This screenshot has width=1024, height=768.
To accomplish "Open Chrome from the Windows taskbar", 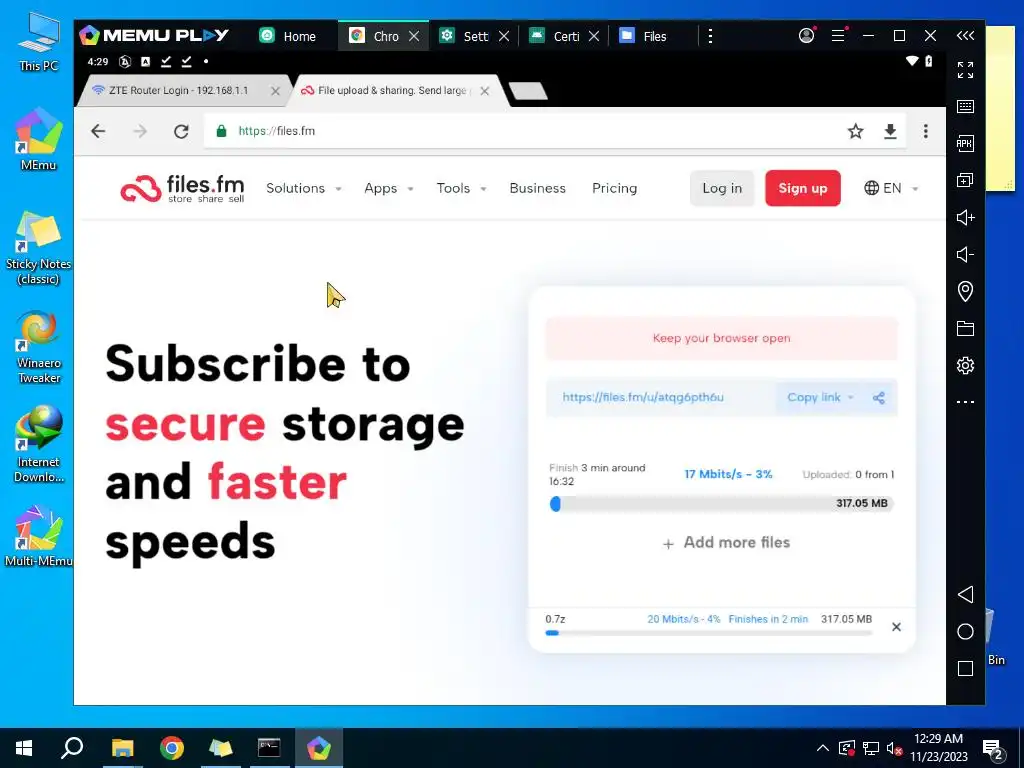I will click(x=172, y=748).
